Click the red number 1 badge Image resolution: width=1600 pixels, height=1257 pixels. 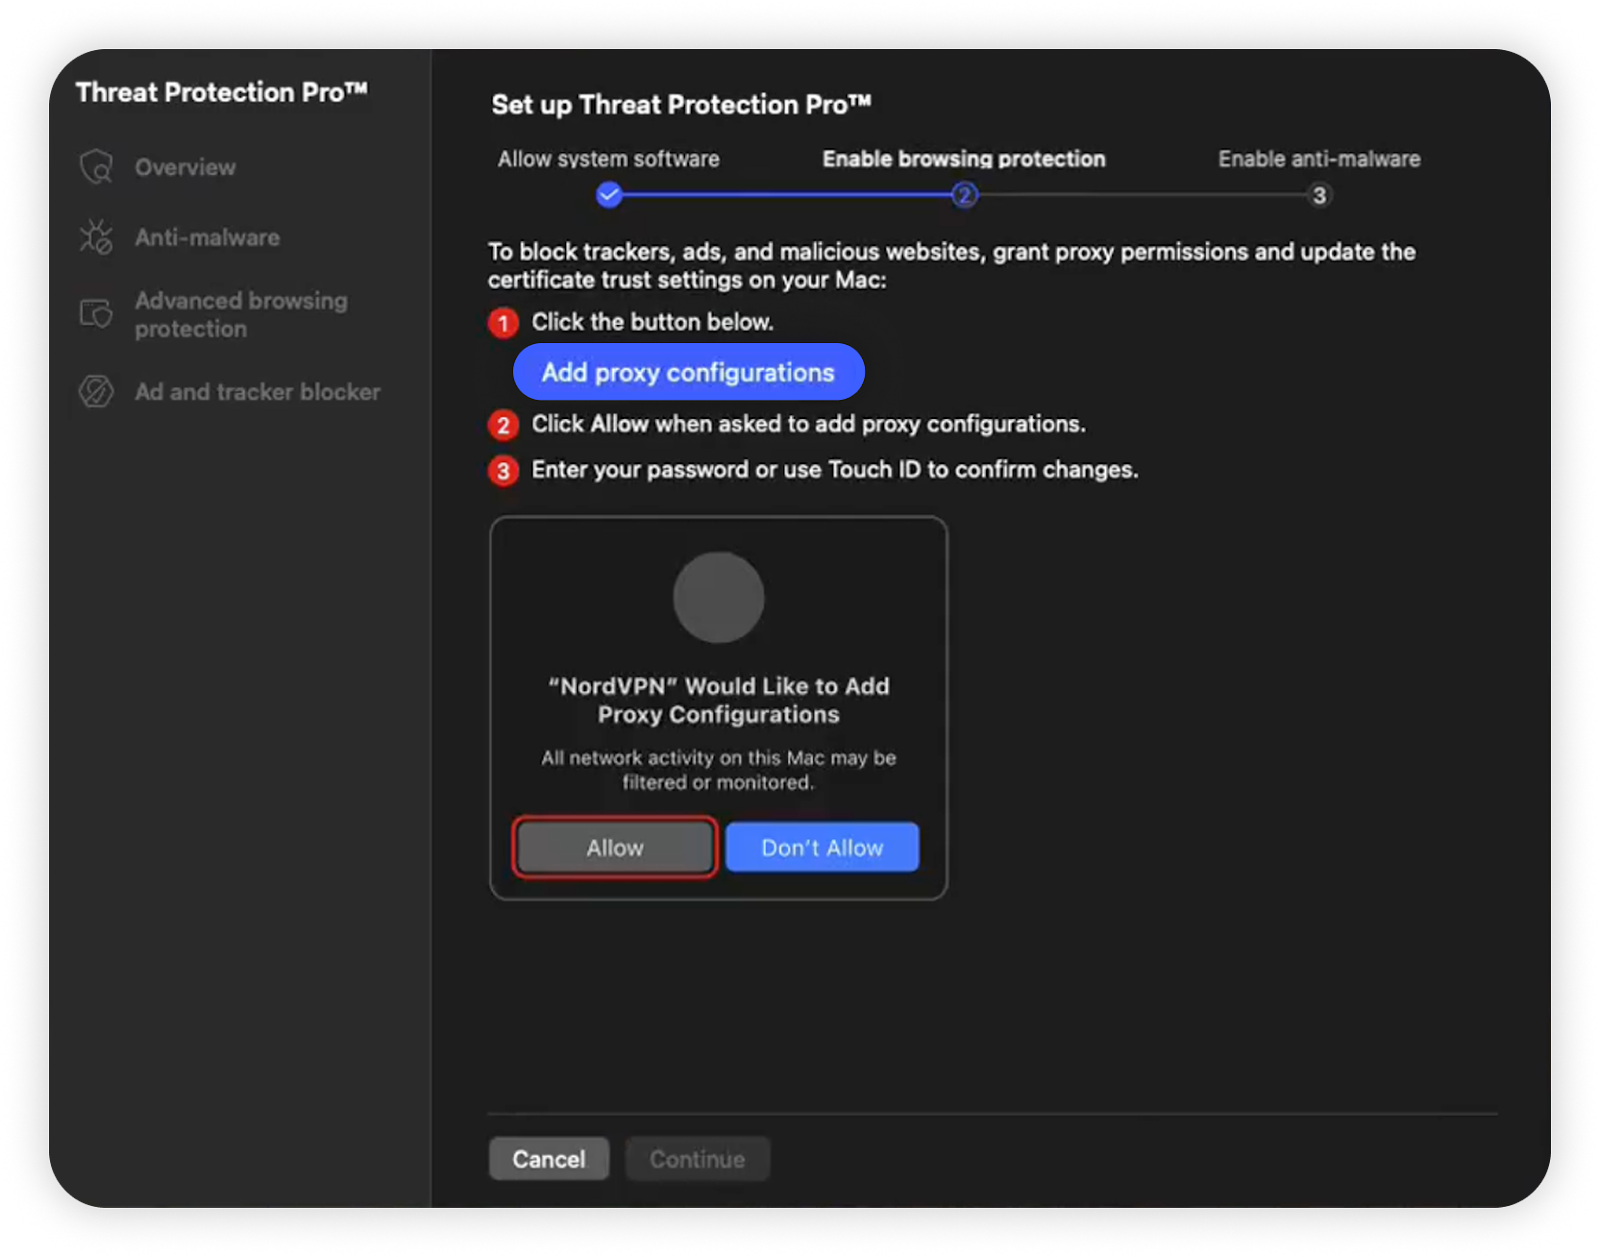pos(503,323)
